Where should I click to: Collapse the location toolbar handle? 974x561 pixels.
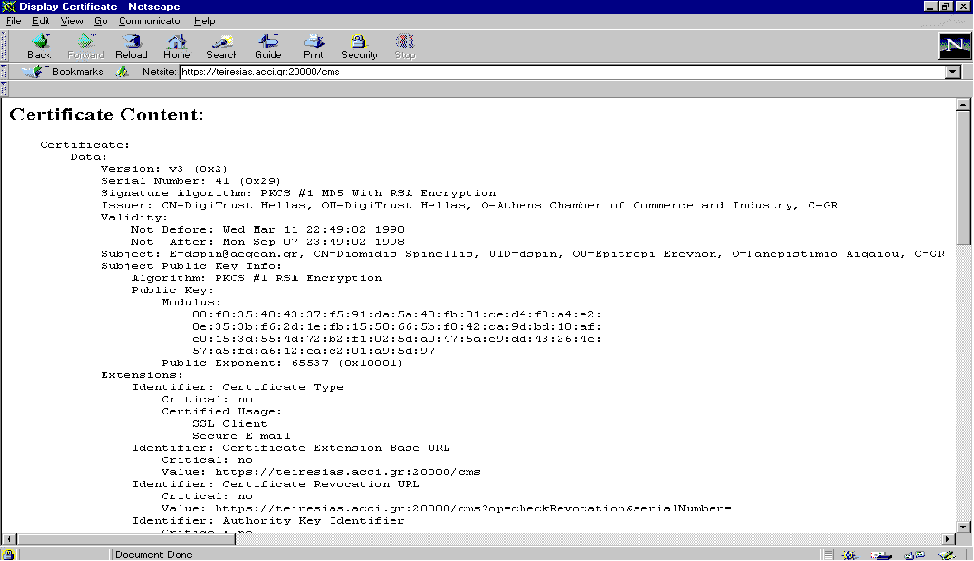pos(4,71)
